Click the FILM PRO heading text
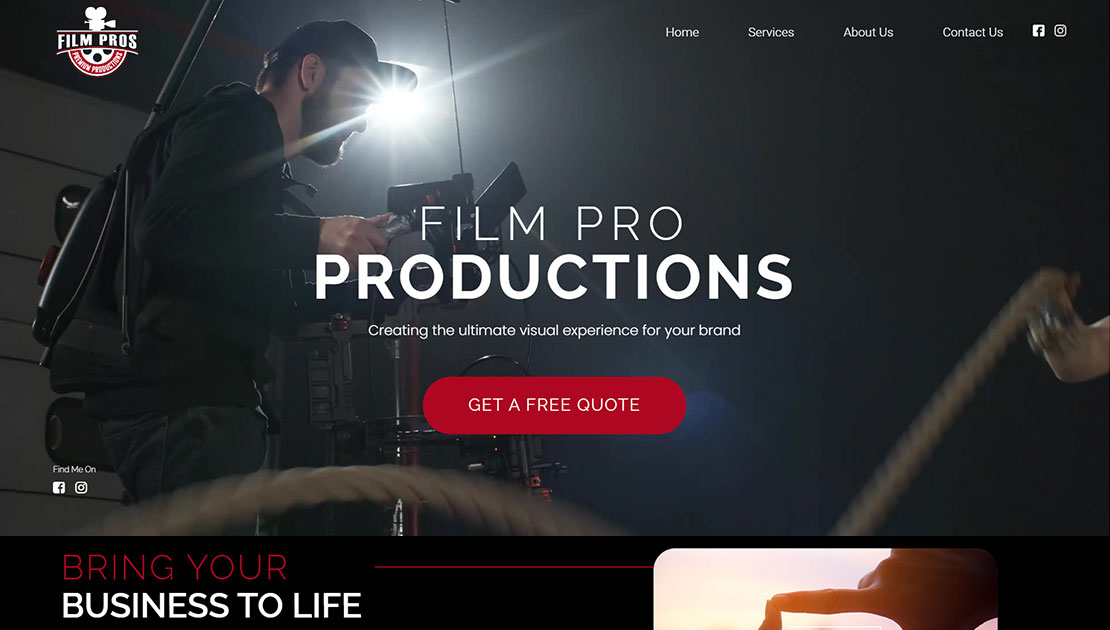The height and width of the screenshot is (630, 1110). (x=552, y=224)
